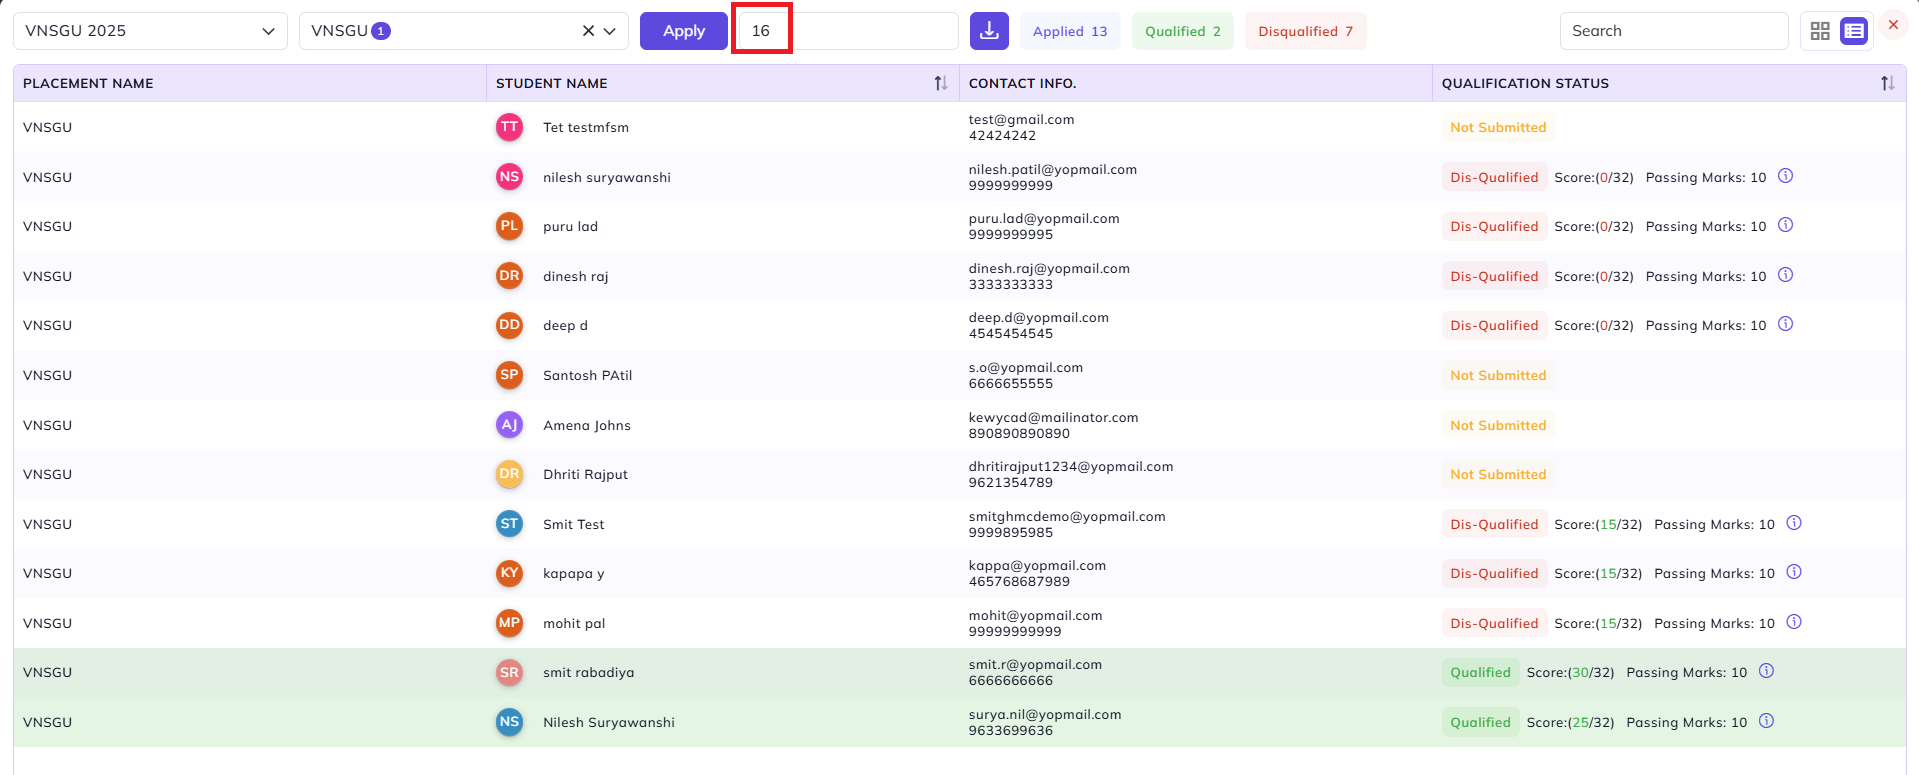Sort by Student Name column

coord(940,83)
